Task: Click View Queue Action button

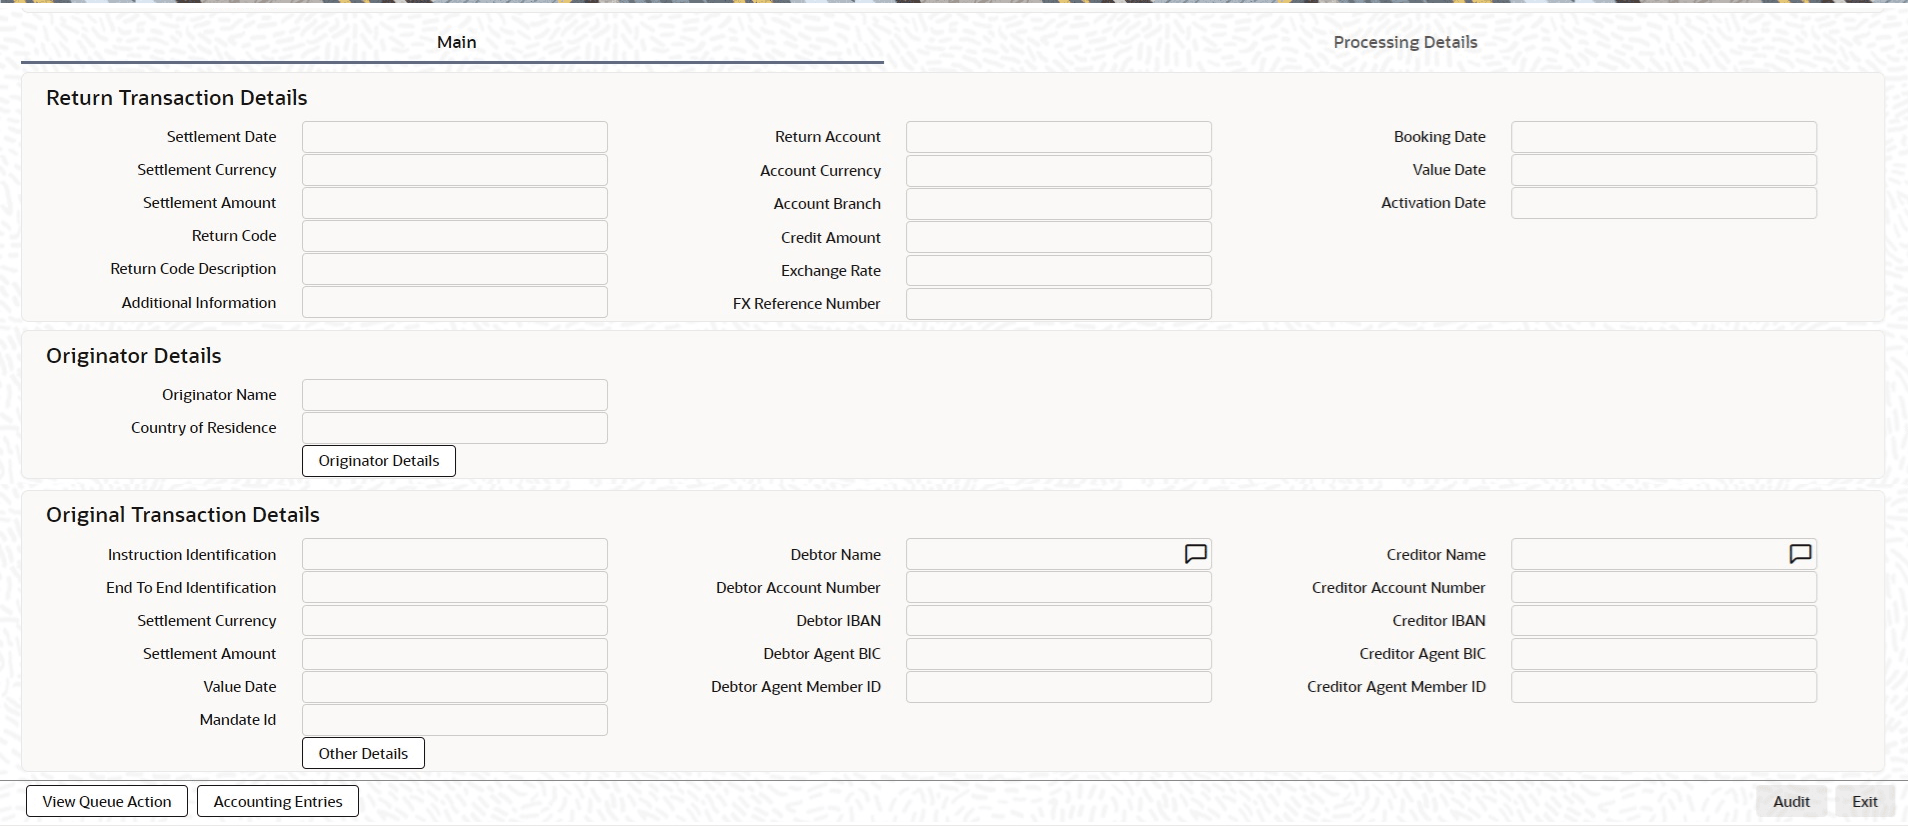Action: click(107, 801)
